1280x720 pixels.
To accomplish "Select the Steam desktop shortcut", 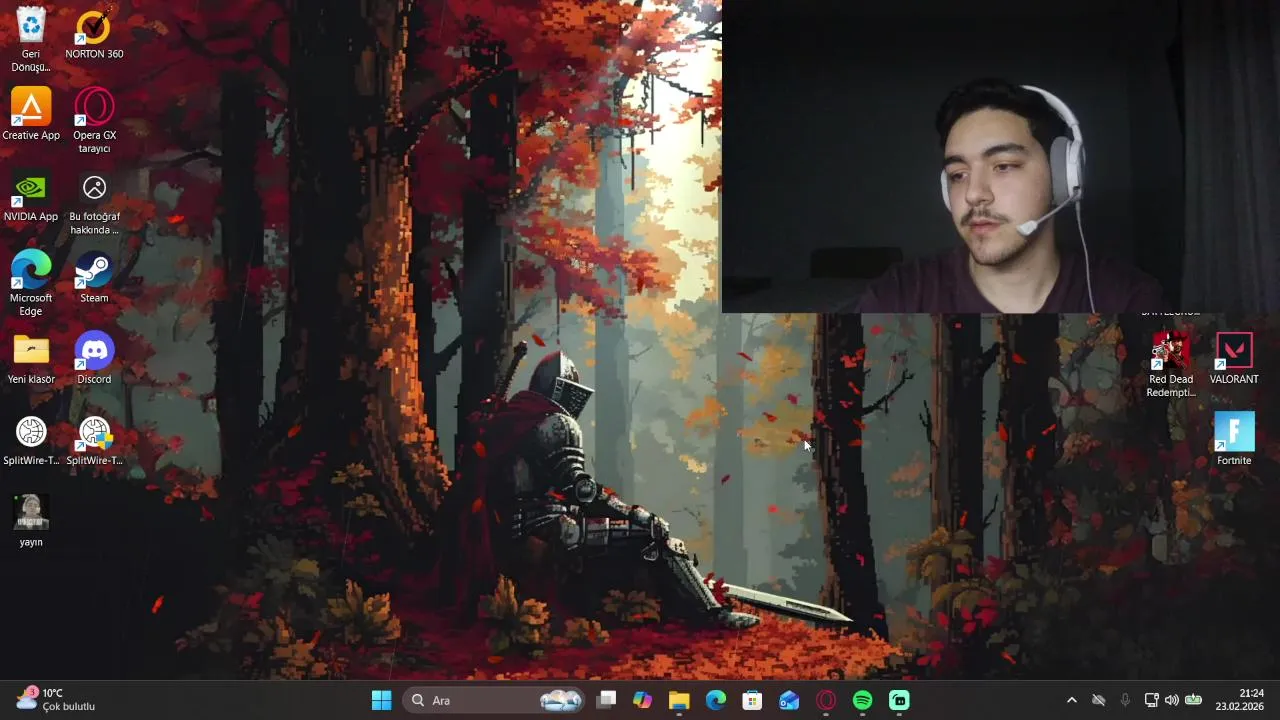I will (x=94, y=276).
